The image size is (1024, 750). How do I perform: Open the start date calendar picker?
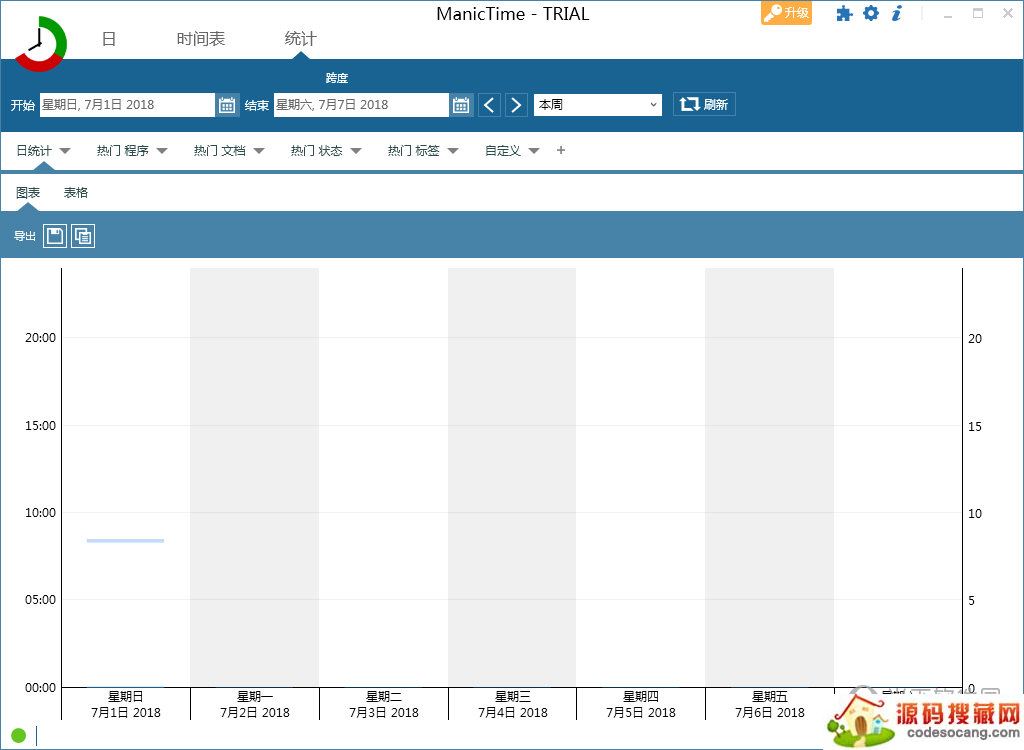click(x=227, y=105)
